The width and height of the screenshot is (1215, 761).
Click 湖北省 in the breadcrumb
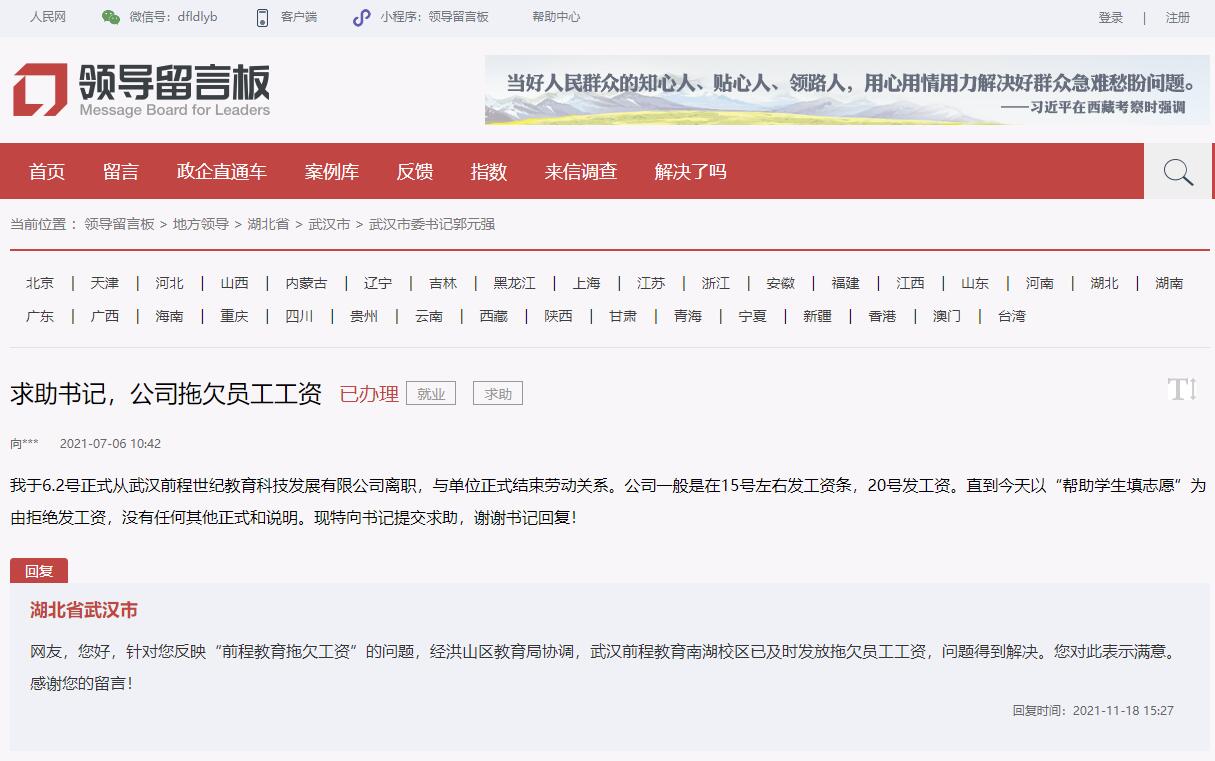[x=268, y=224]
